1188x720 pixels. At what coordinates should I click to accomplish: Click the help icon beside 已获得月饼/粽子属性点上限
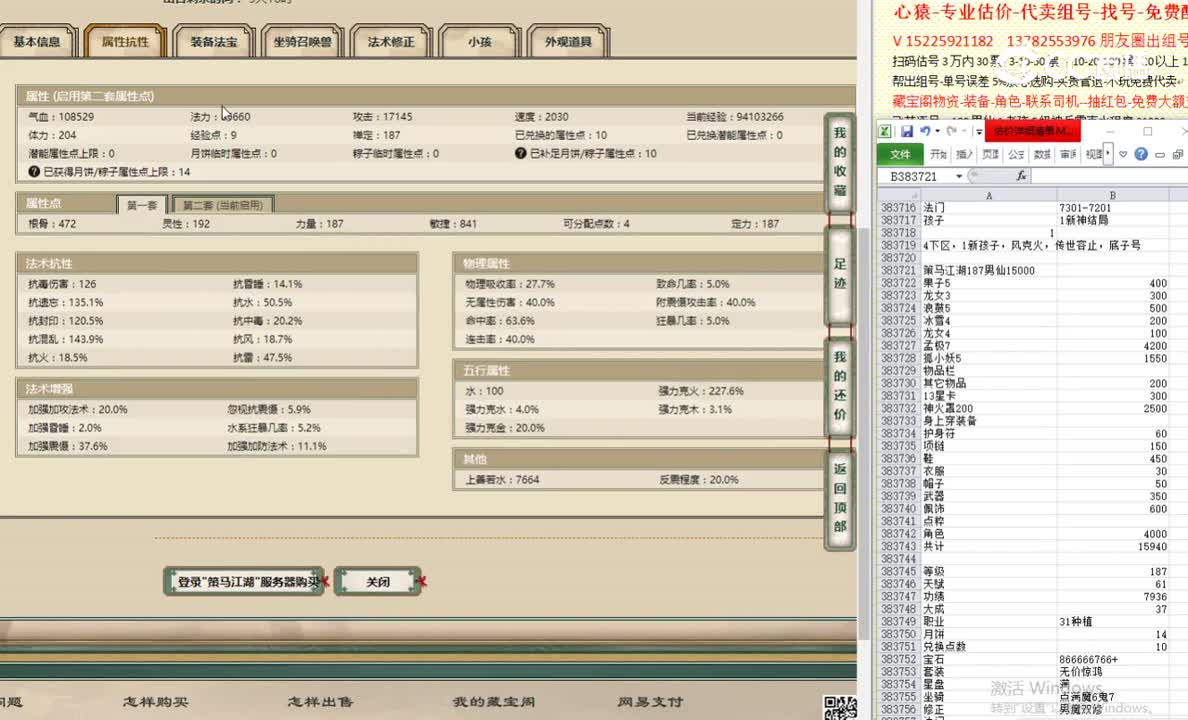tap(33, 172)
